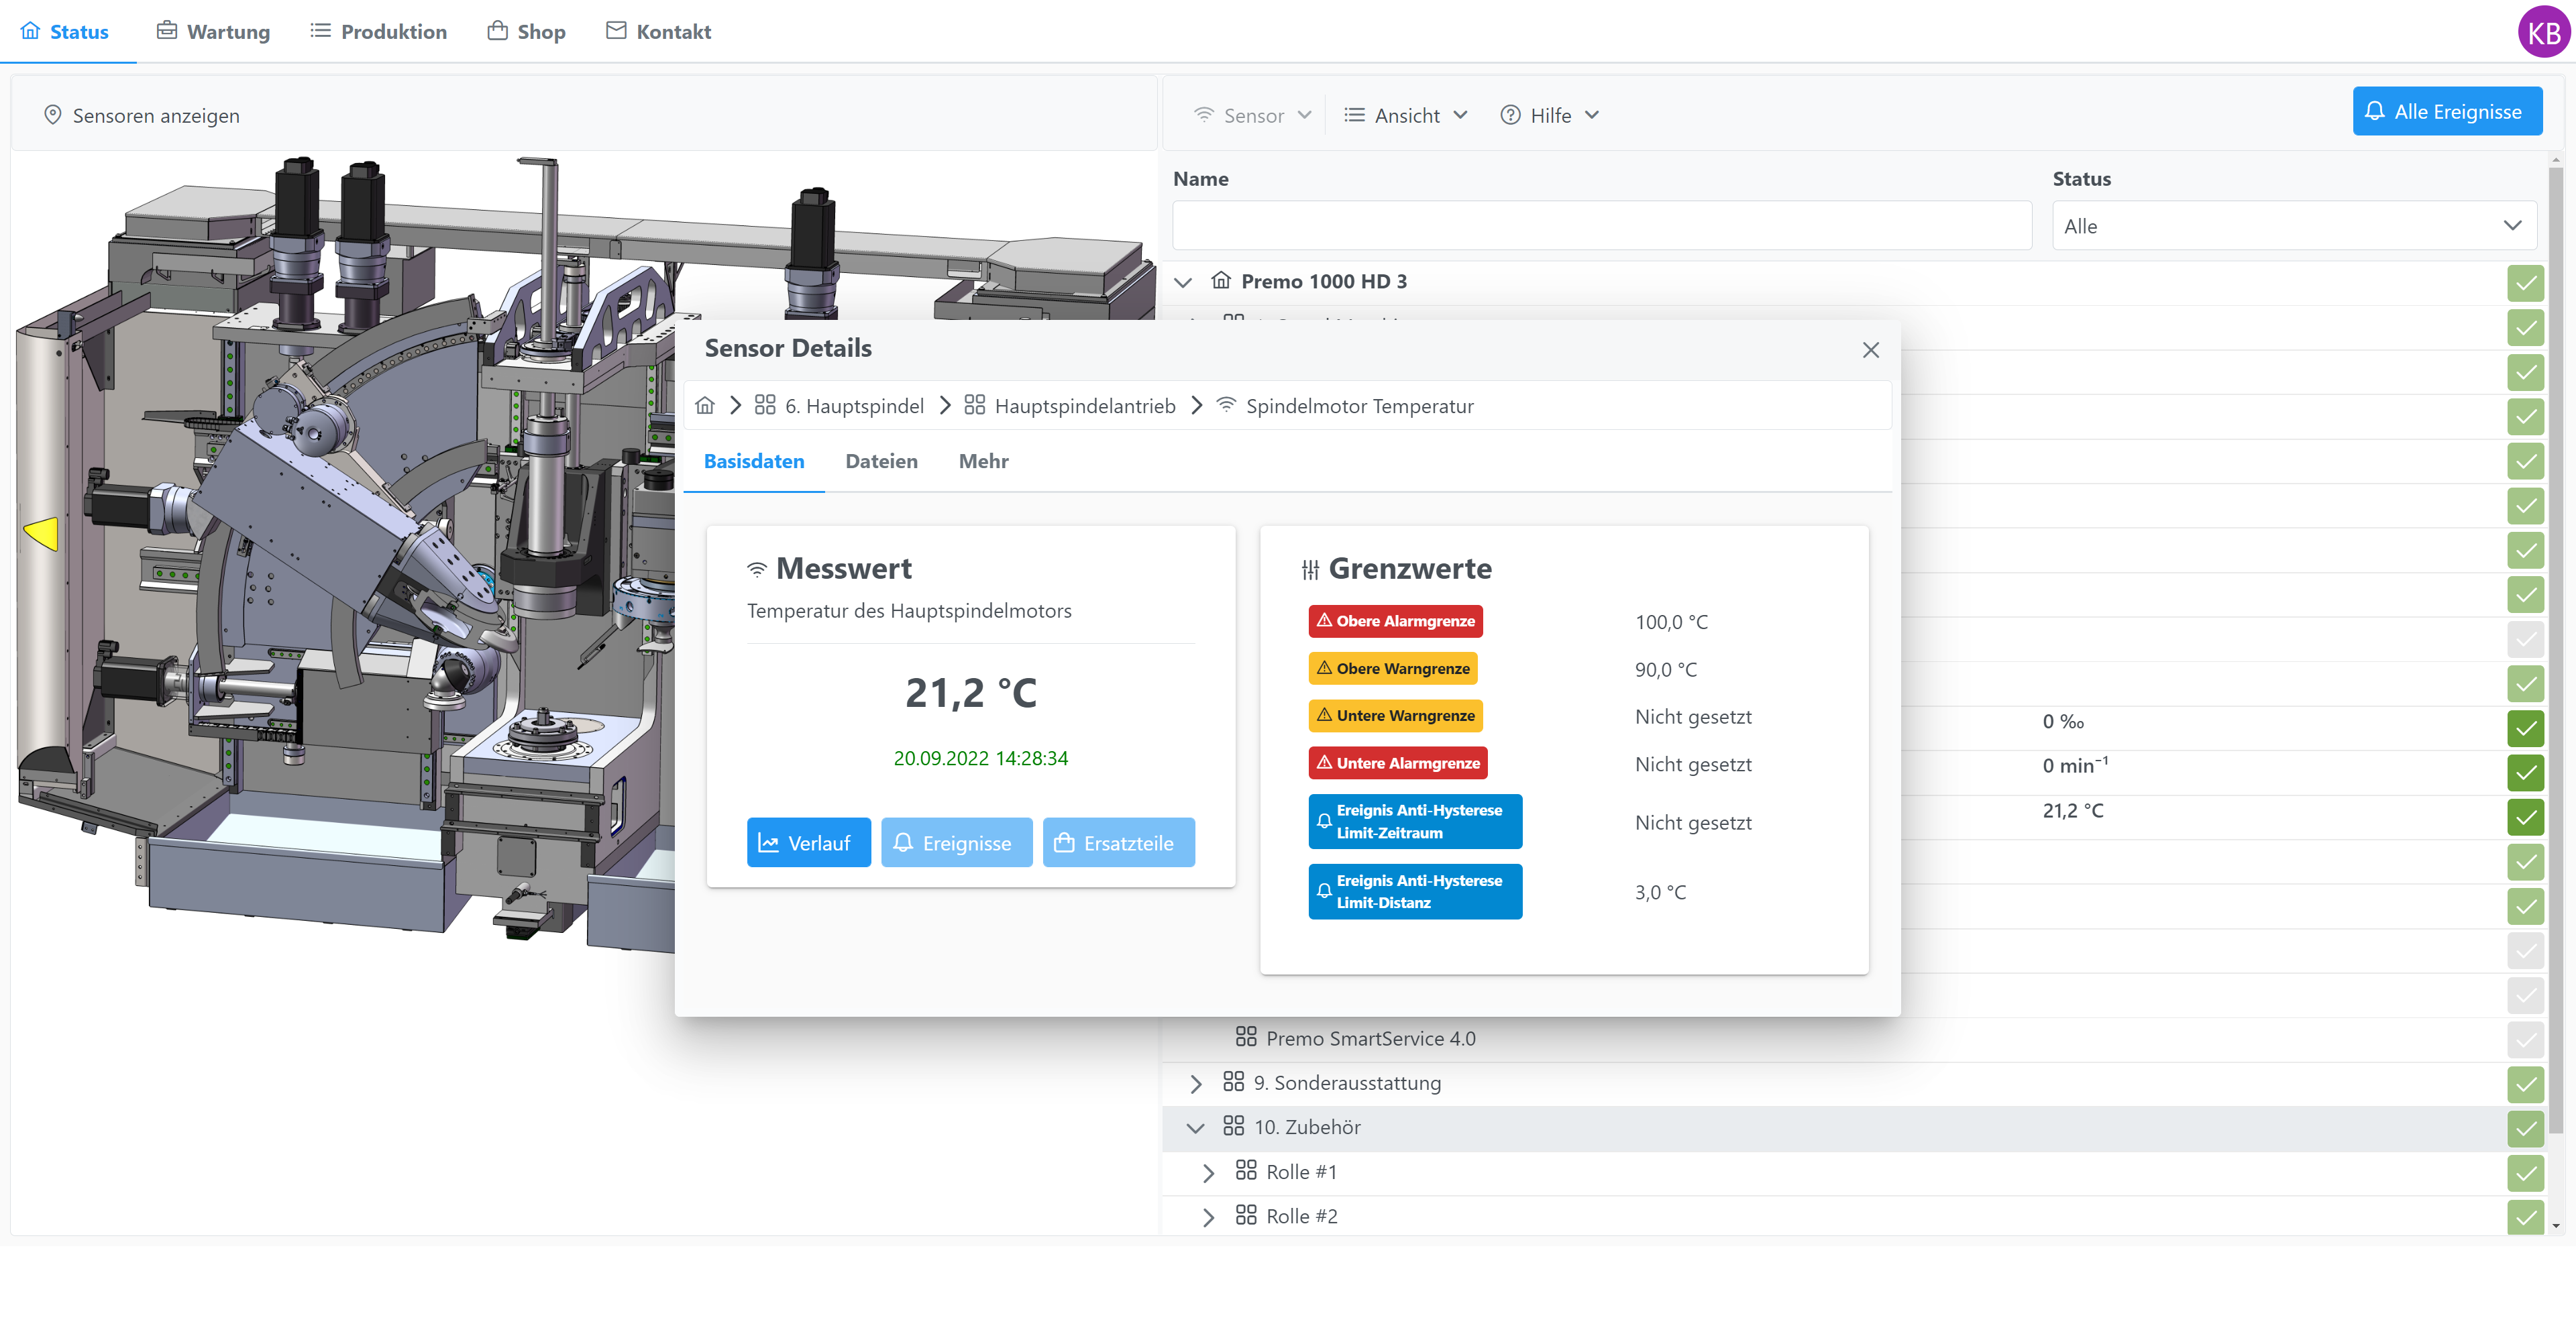
Task: Click the Alle Ereignisse button
Action: pyautogui.click(x=2446, y=112)
